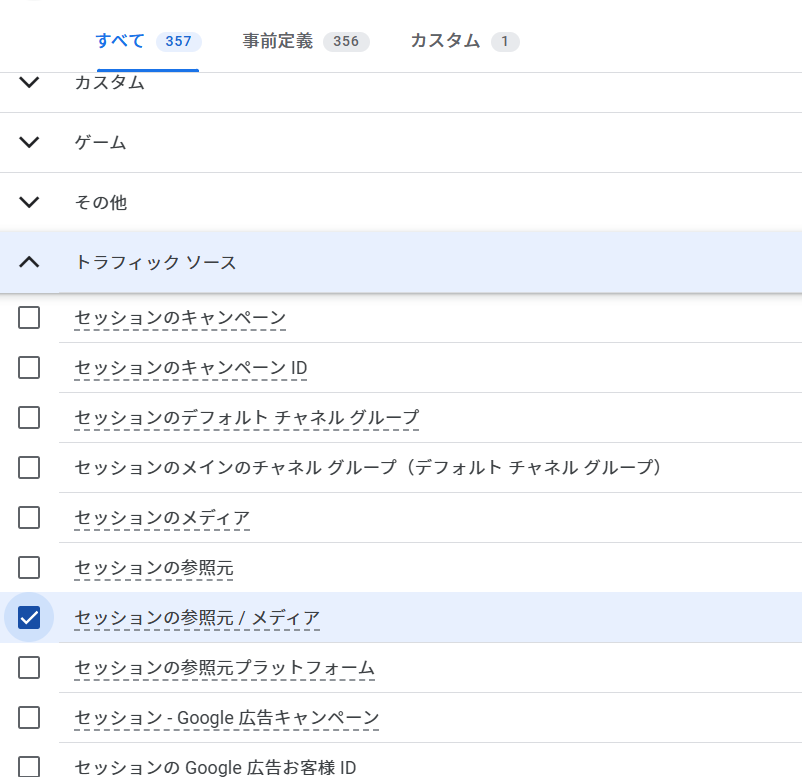The width and height of the screenshot is (802, 777).
Task: Enable セッションの参照元プラットフォーム checkbox
Action: coord(29,667)
